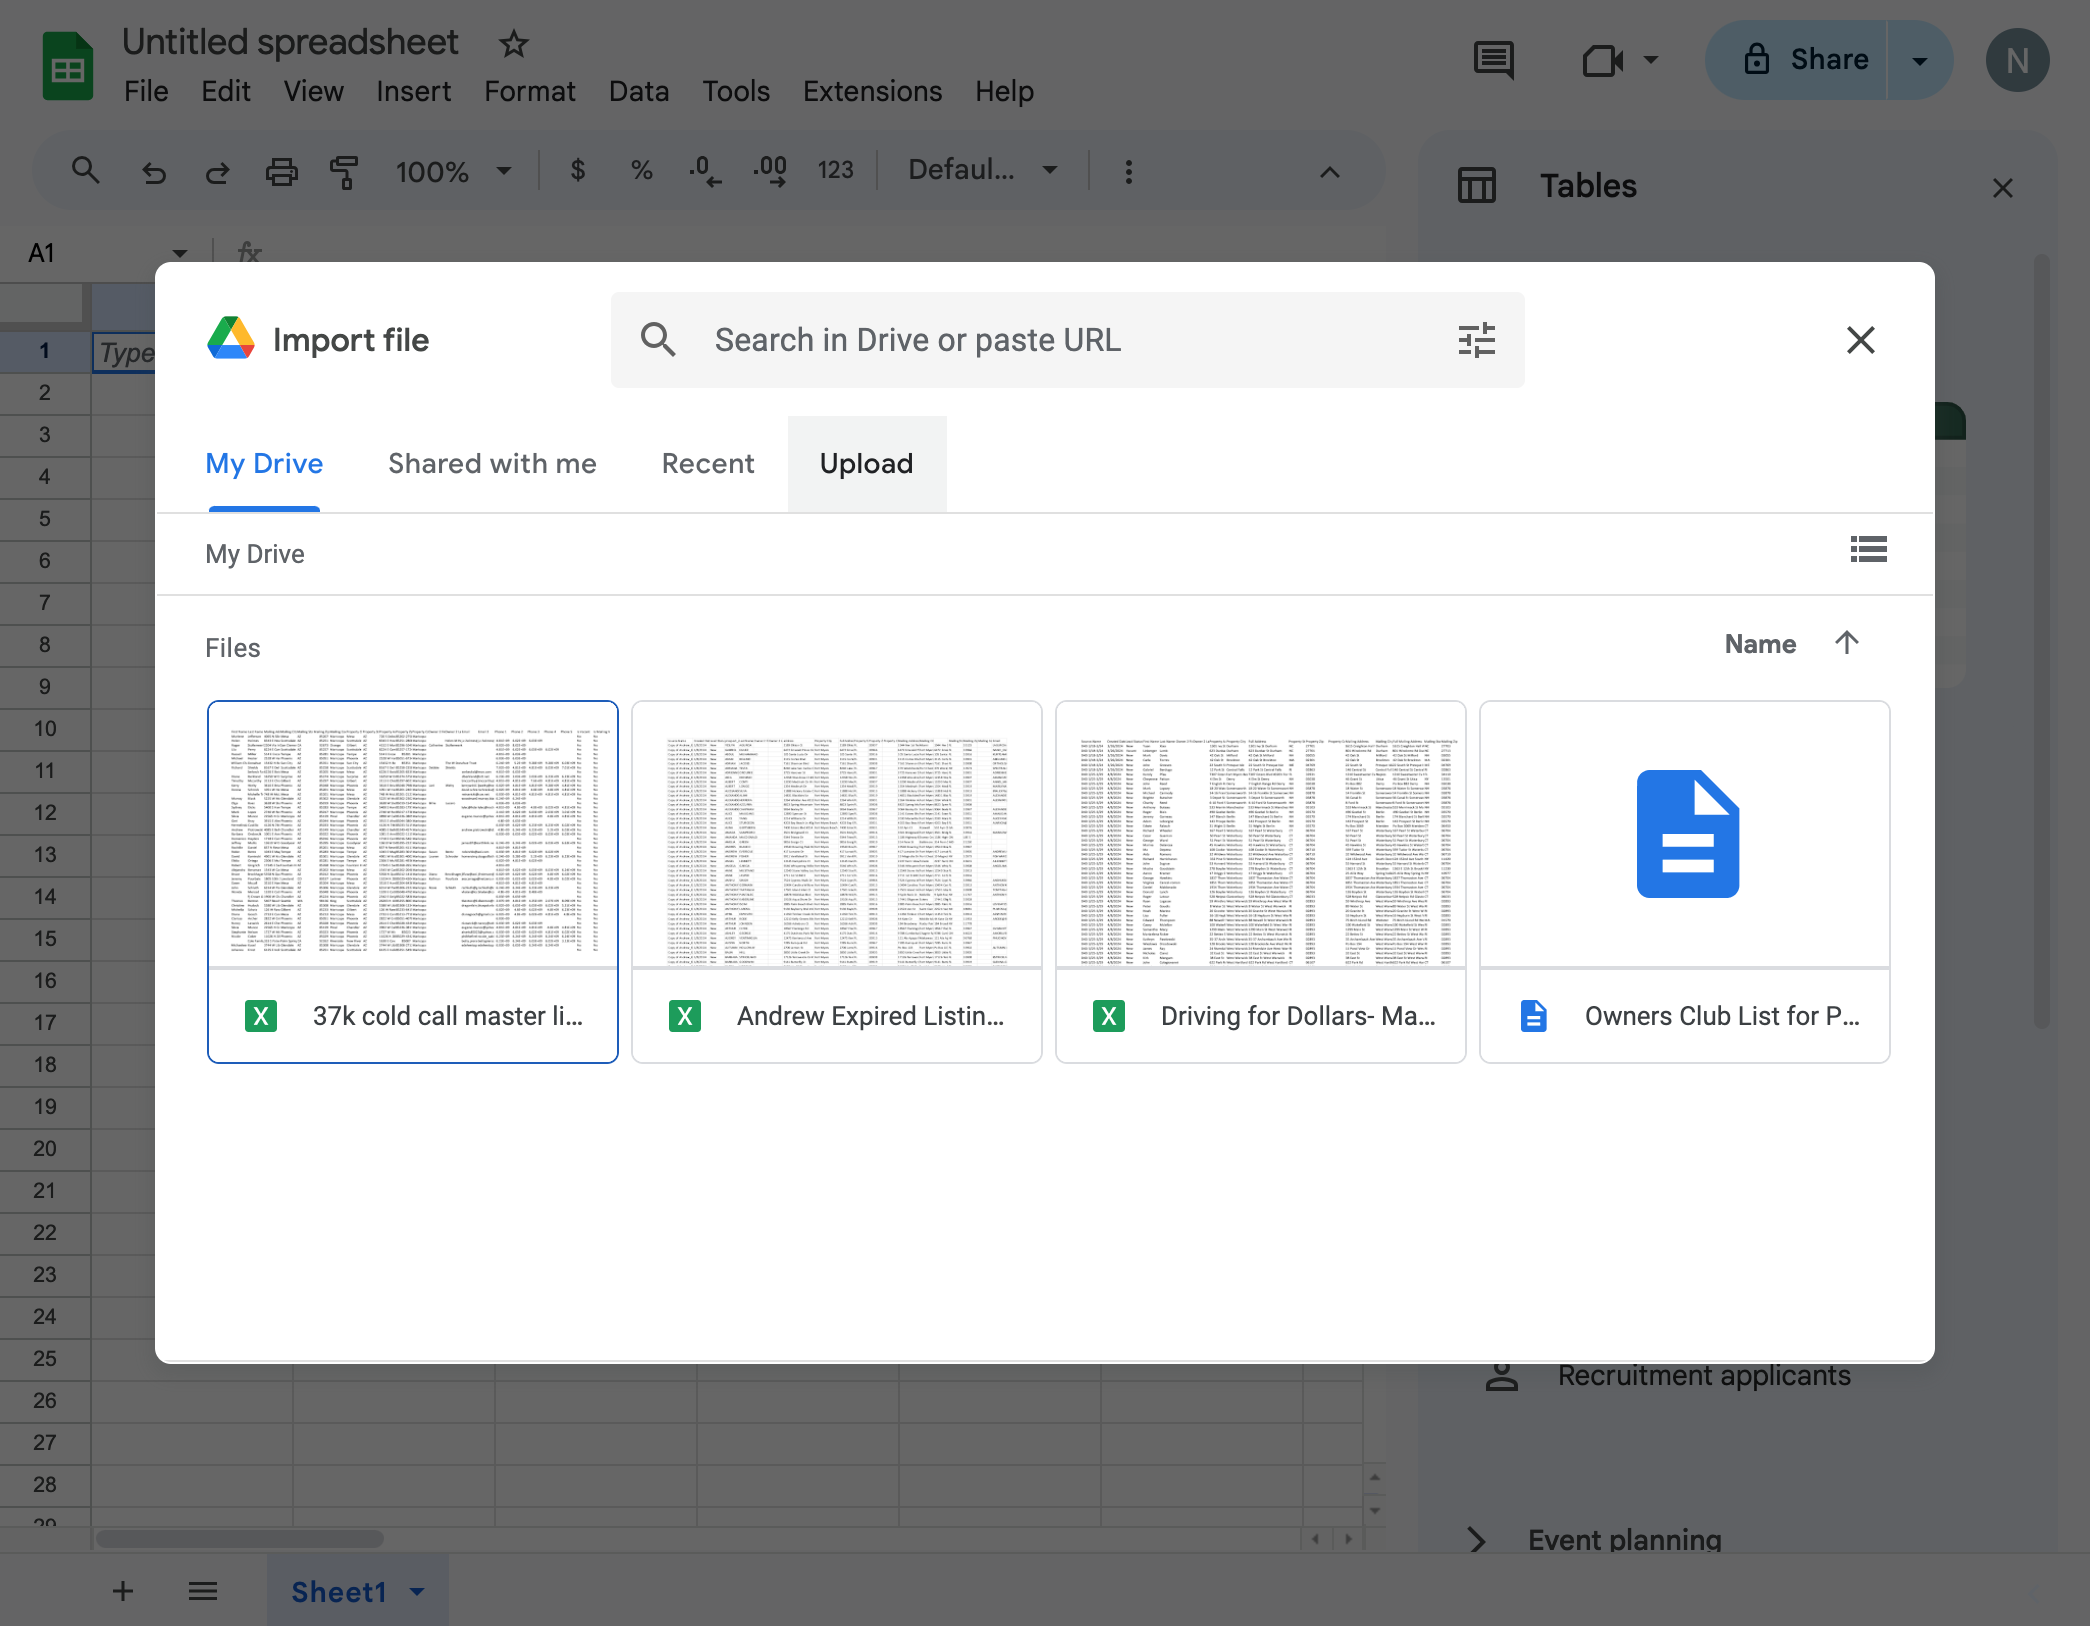Open more toolbar options three dots

click(1129, 172)
